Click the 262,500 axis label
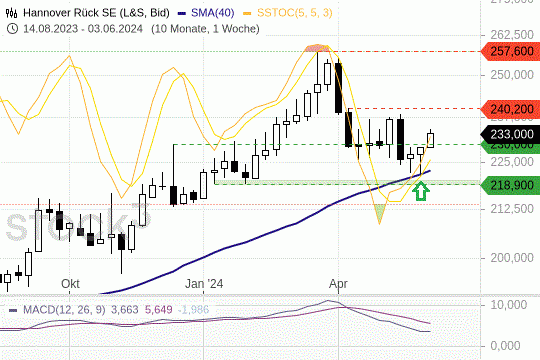 pos(512,35)
